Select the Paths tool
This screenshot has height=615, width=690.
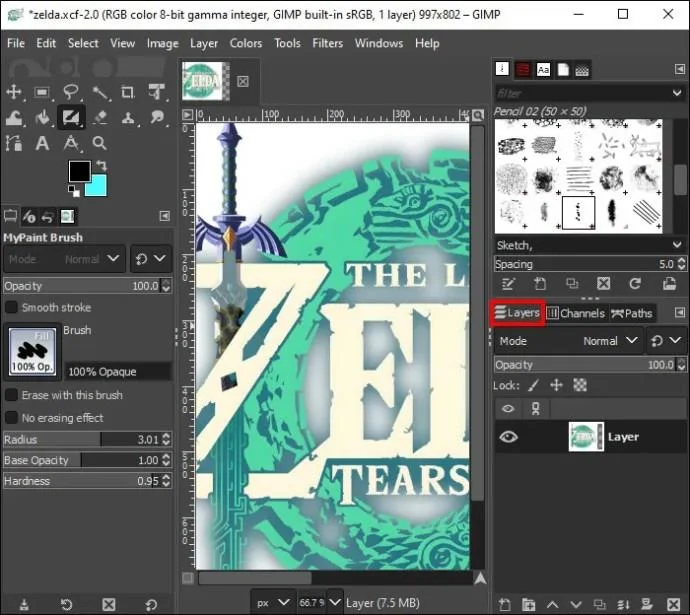coord(14,143)
